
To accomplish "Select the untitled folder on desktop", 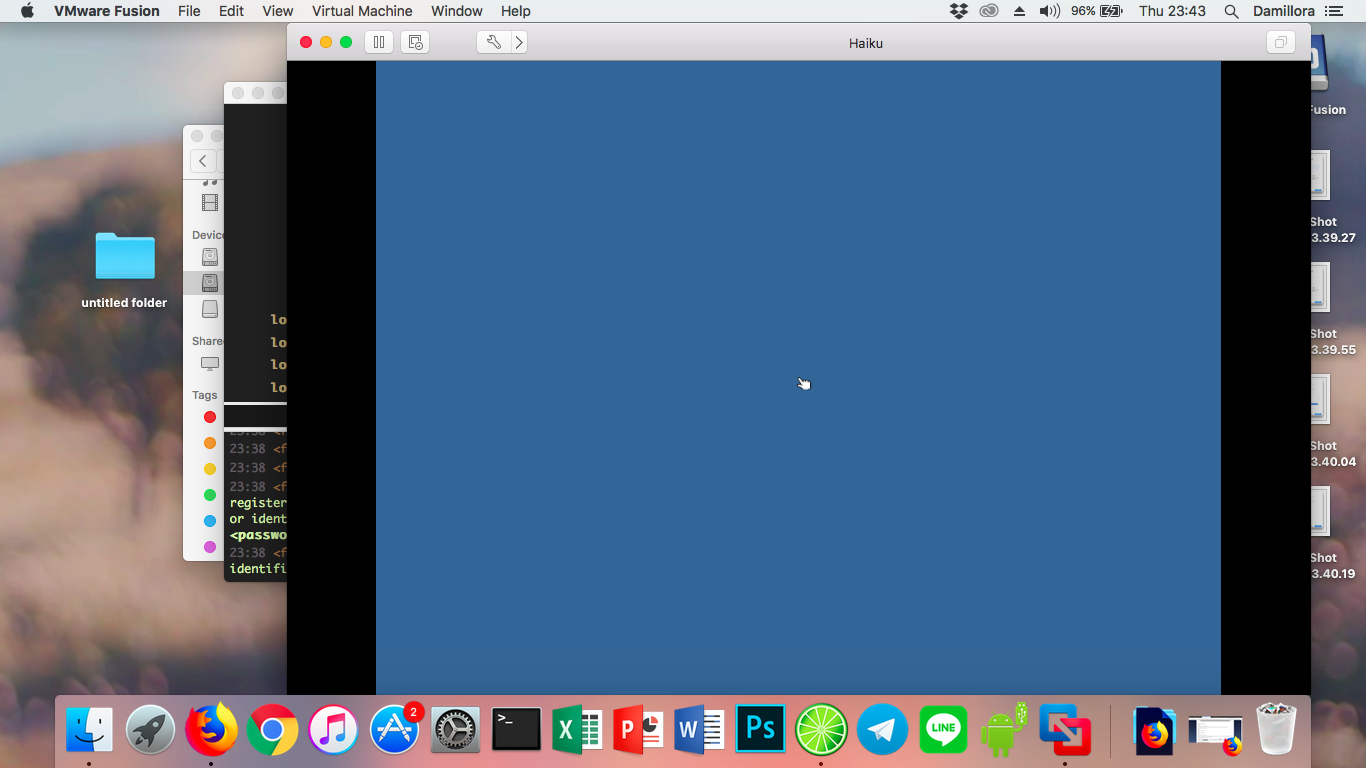I will pos(125,258).
